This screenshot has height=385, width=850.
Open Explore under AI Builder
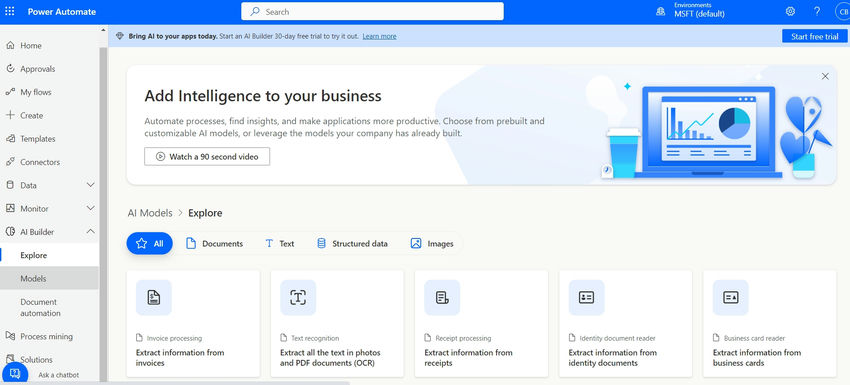[49, 255]
